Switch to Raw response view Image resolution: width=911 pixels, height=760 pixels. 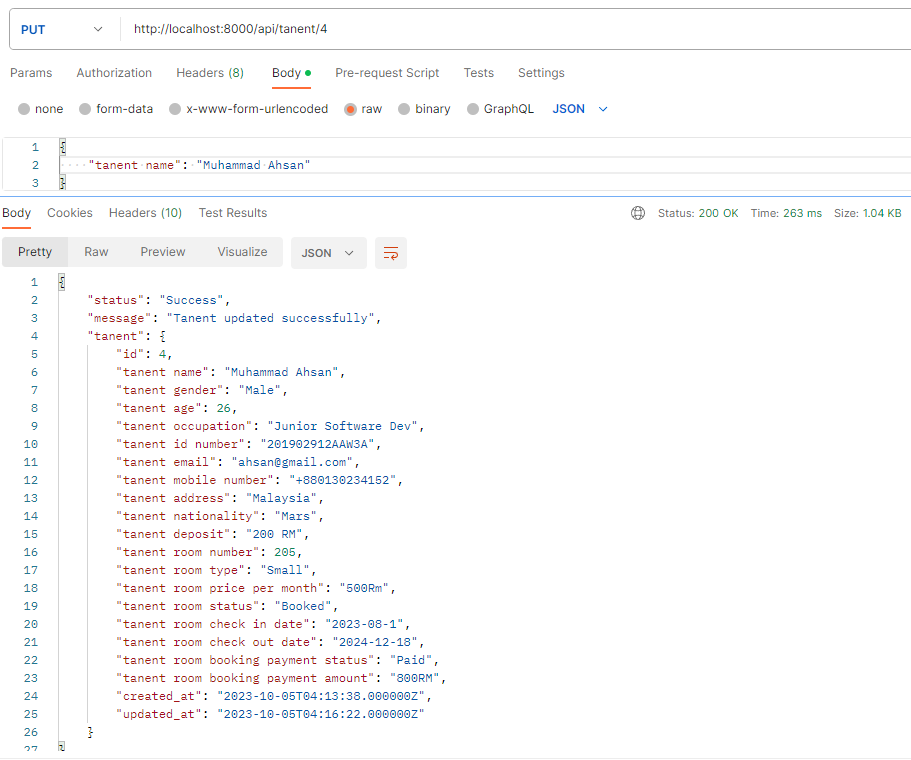pos(96,252)
